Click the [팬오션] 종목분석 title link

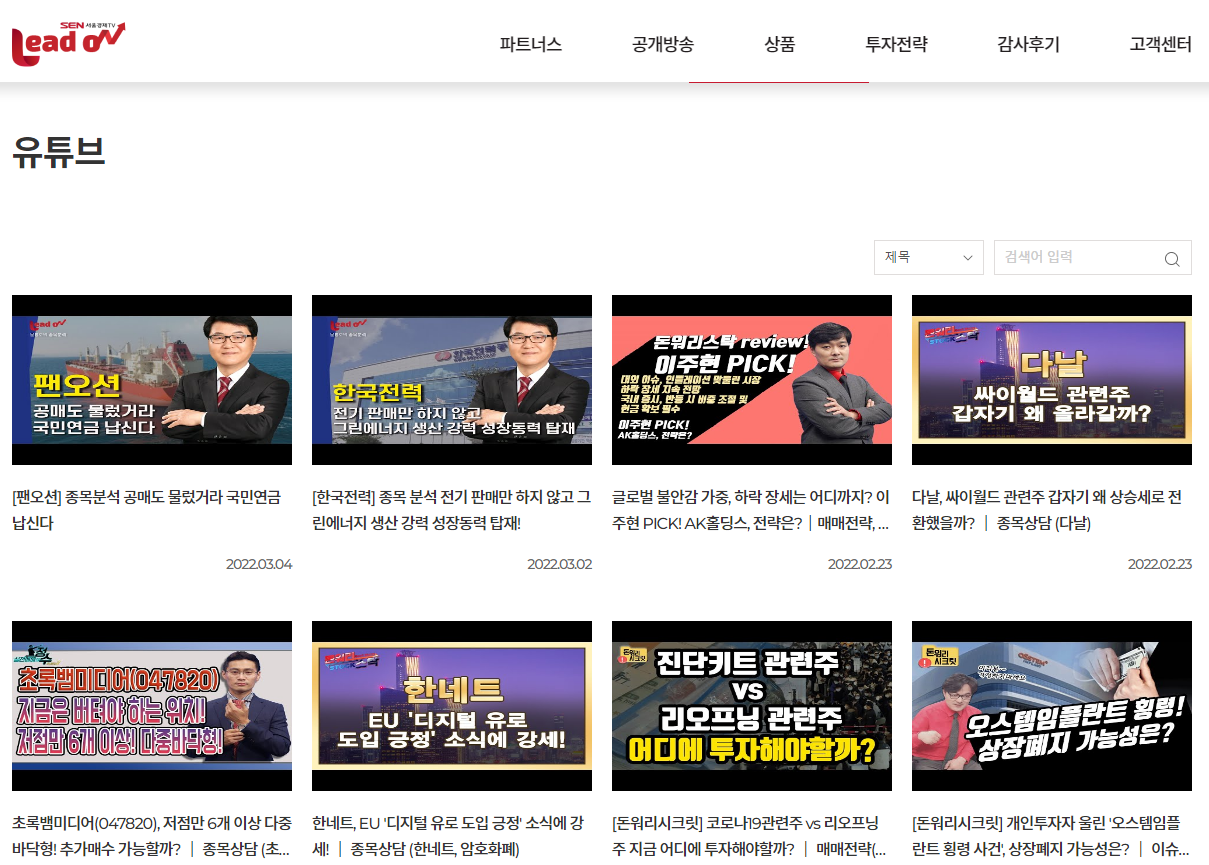[147, 510]
